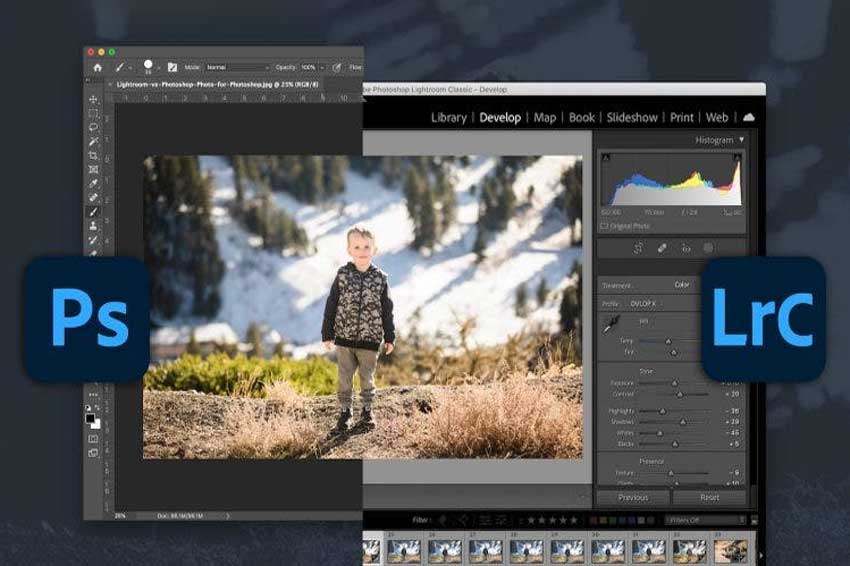The width and height of the screenshot is (850, 566).
Task: Open the Slideshow module
Action: pyautogui.click(x=632, y=117)
